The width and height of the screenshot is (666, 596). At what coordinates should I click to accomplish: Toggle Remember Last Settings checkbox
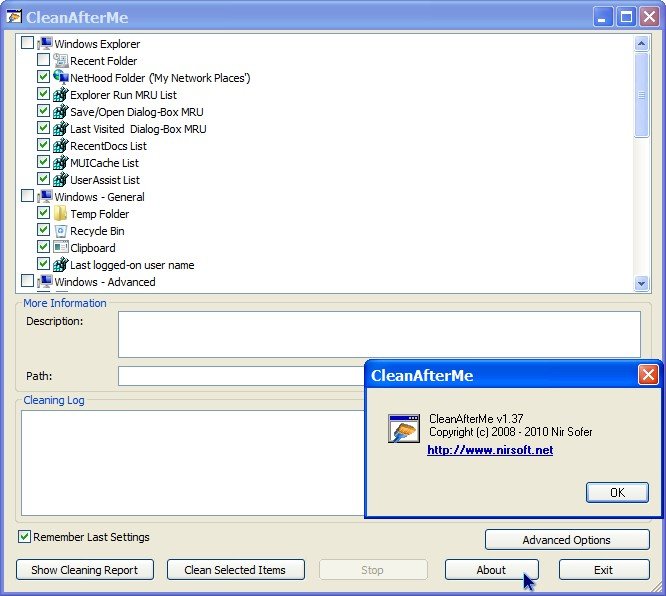point(25,537)
